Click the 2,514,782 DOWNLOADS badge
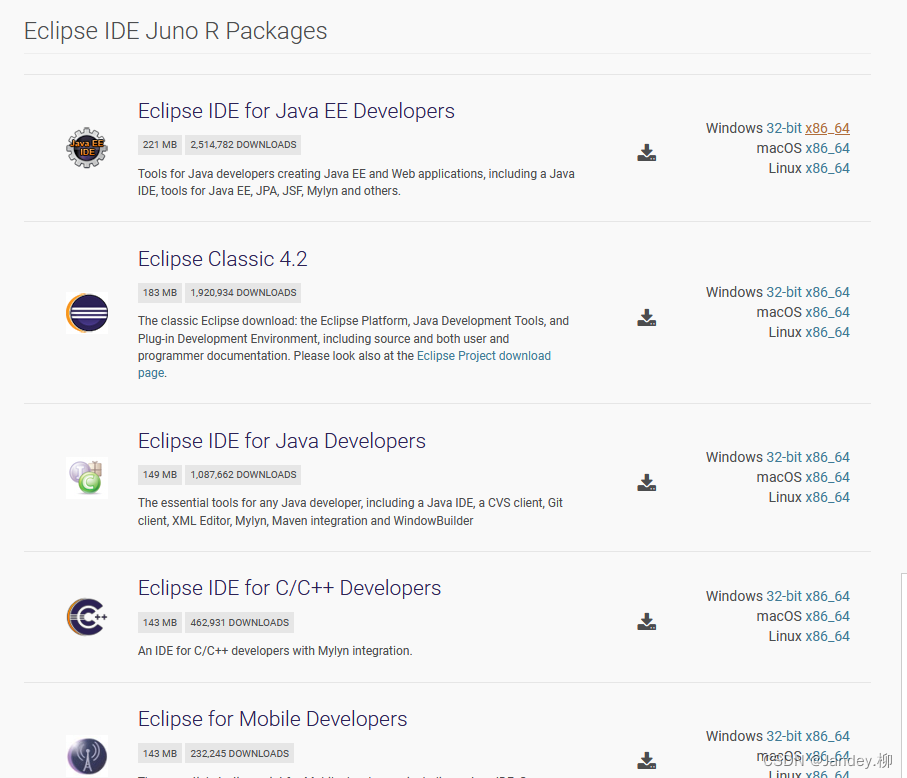 (x=243, y=145)
